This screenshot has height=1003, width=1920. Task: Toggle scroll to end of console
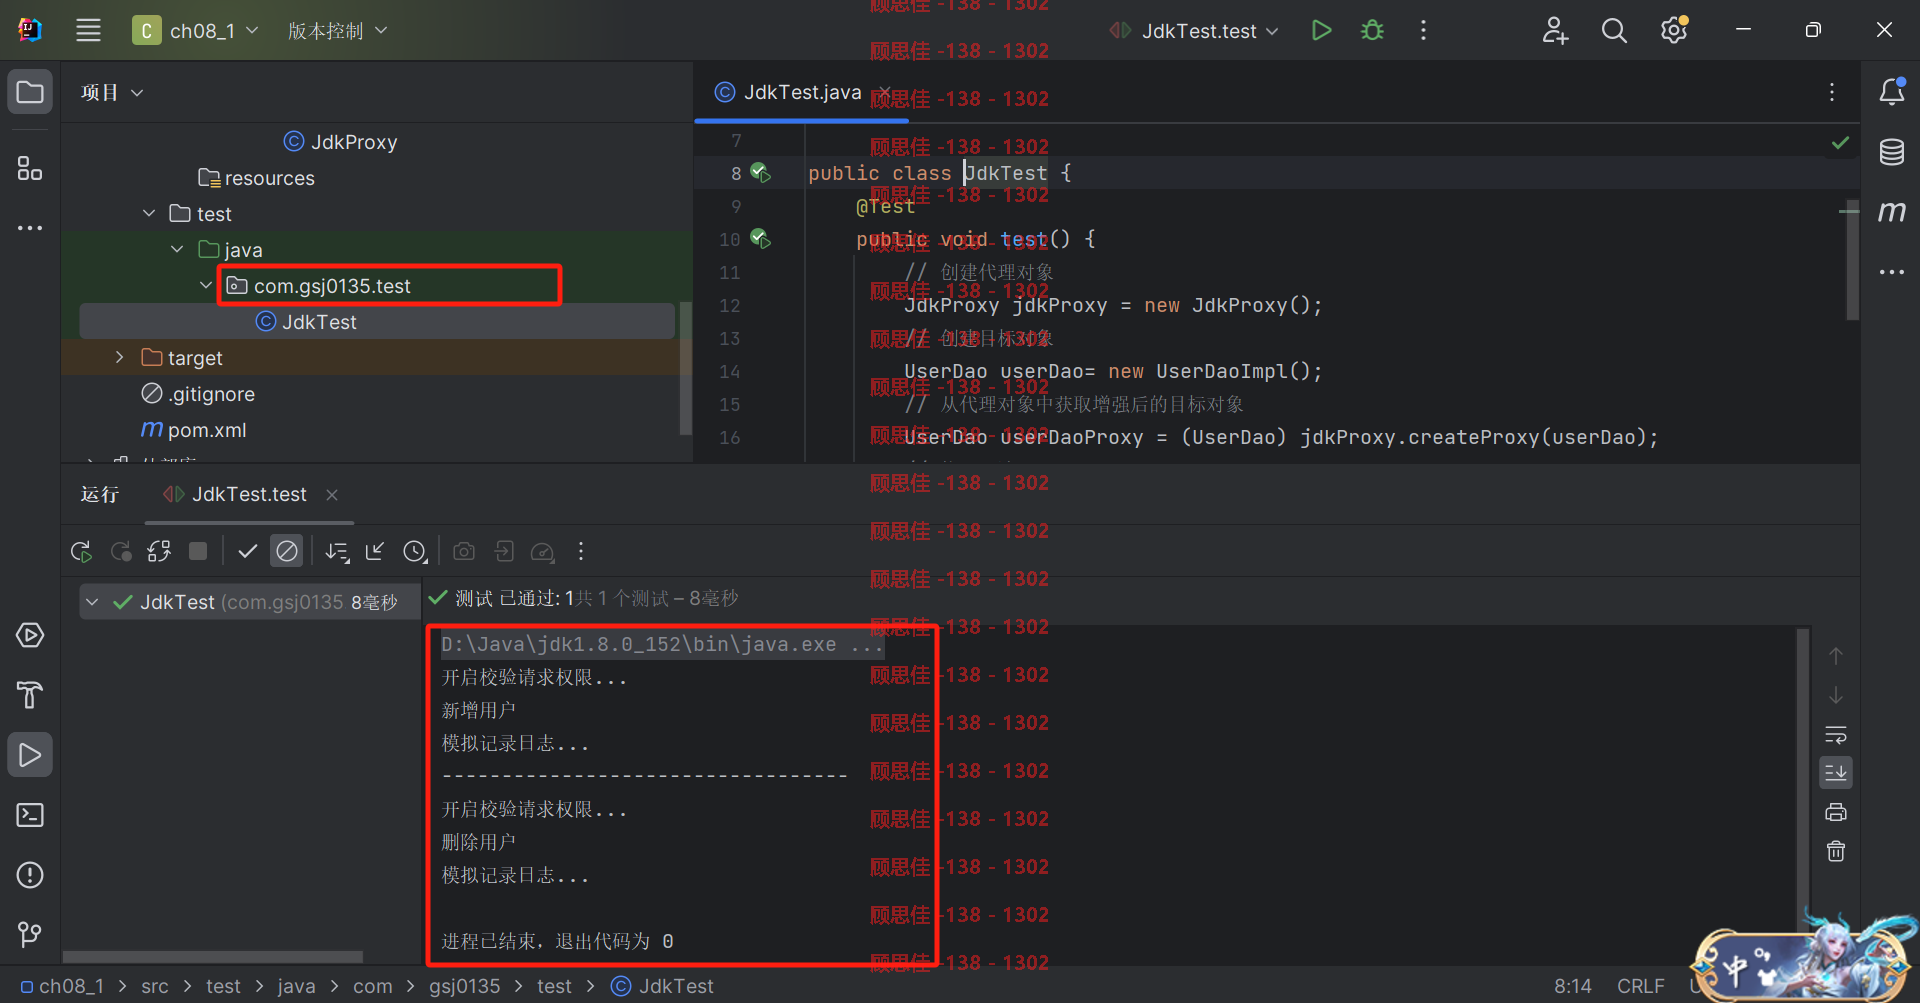tap(1836, 772)
